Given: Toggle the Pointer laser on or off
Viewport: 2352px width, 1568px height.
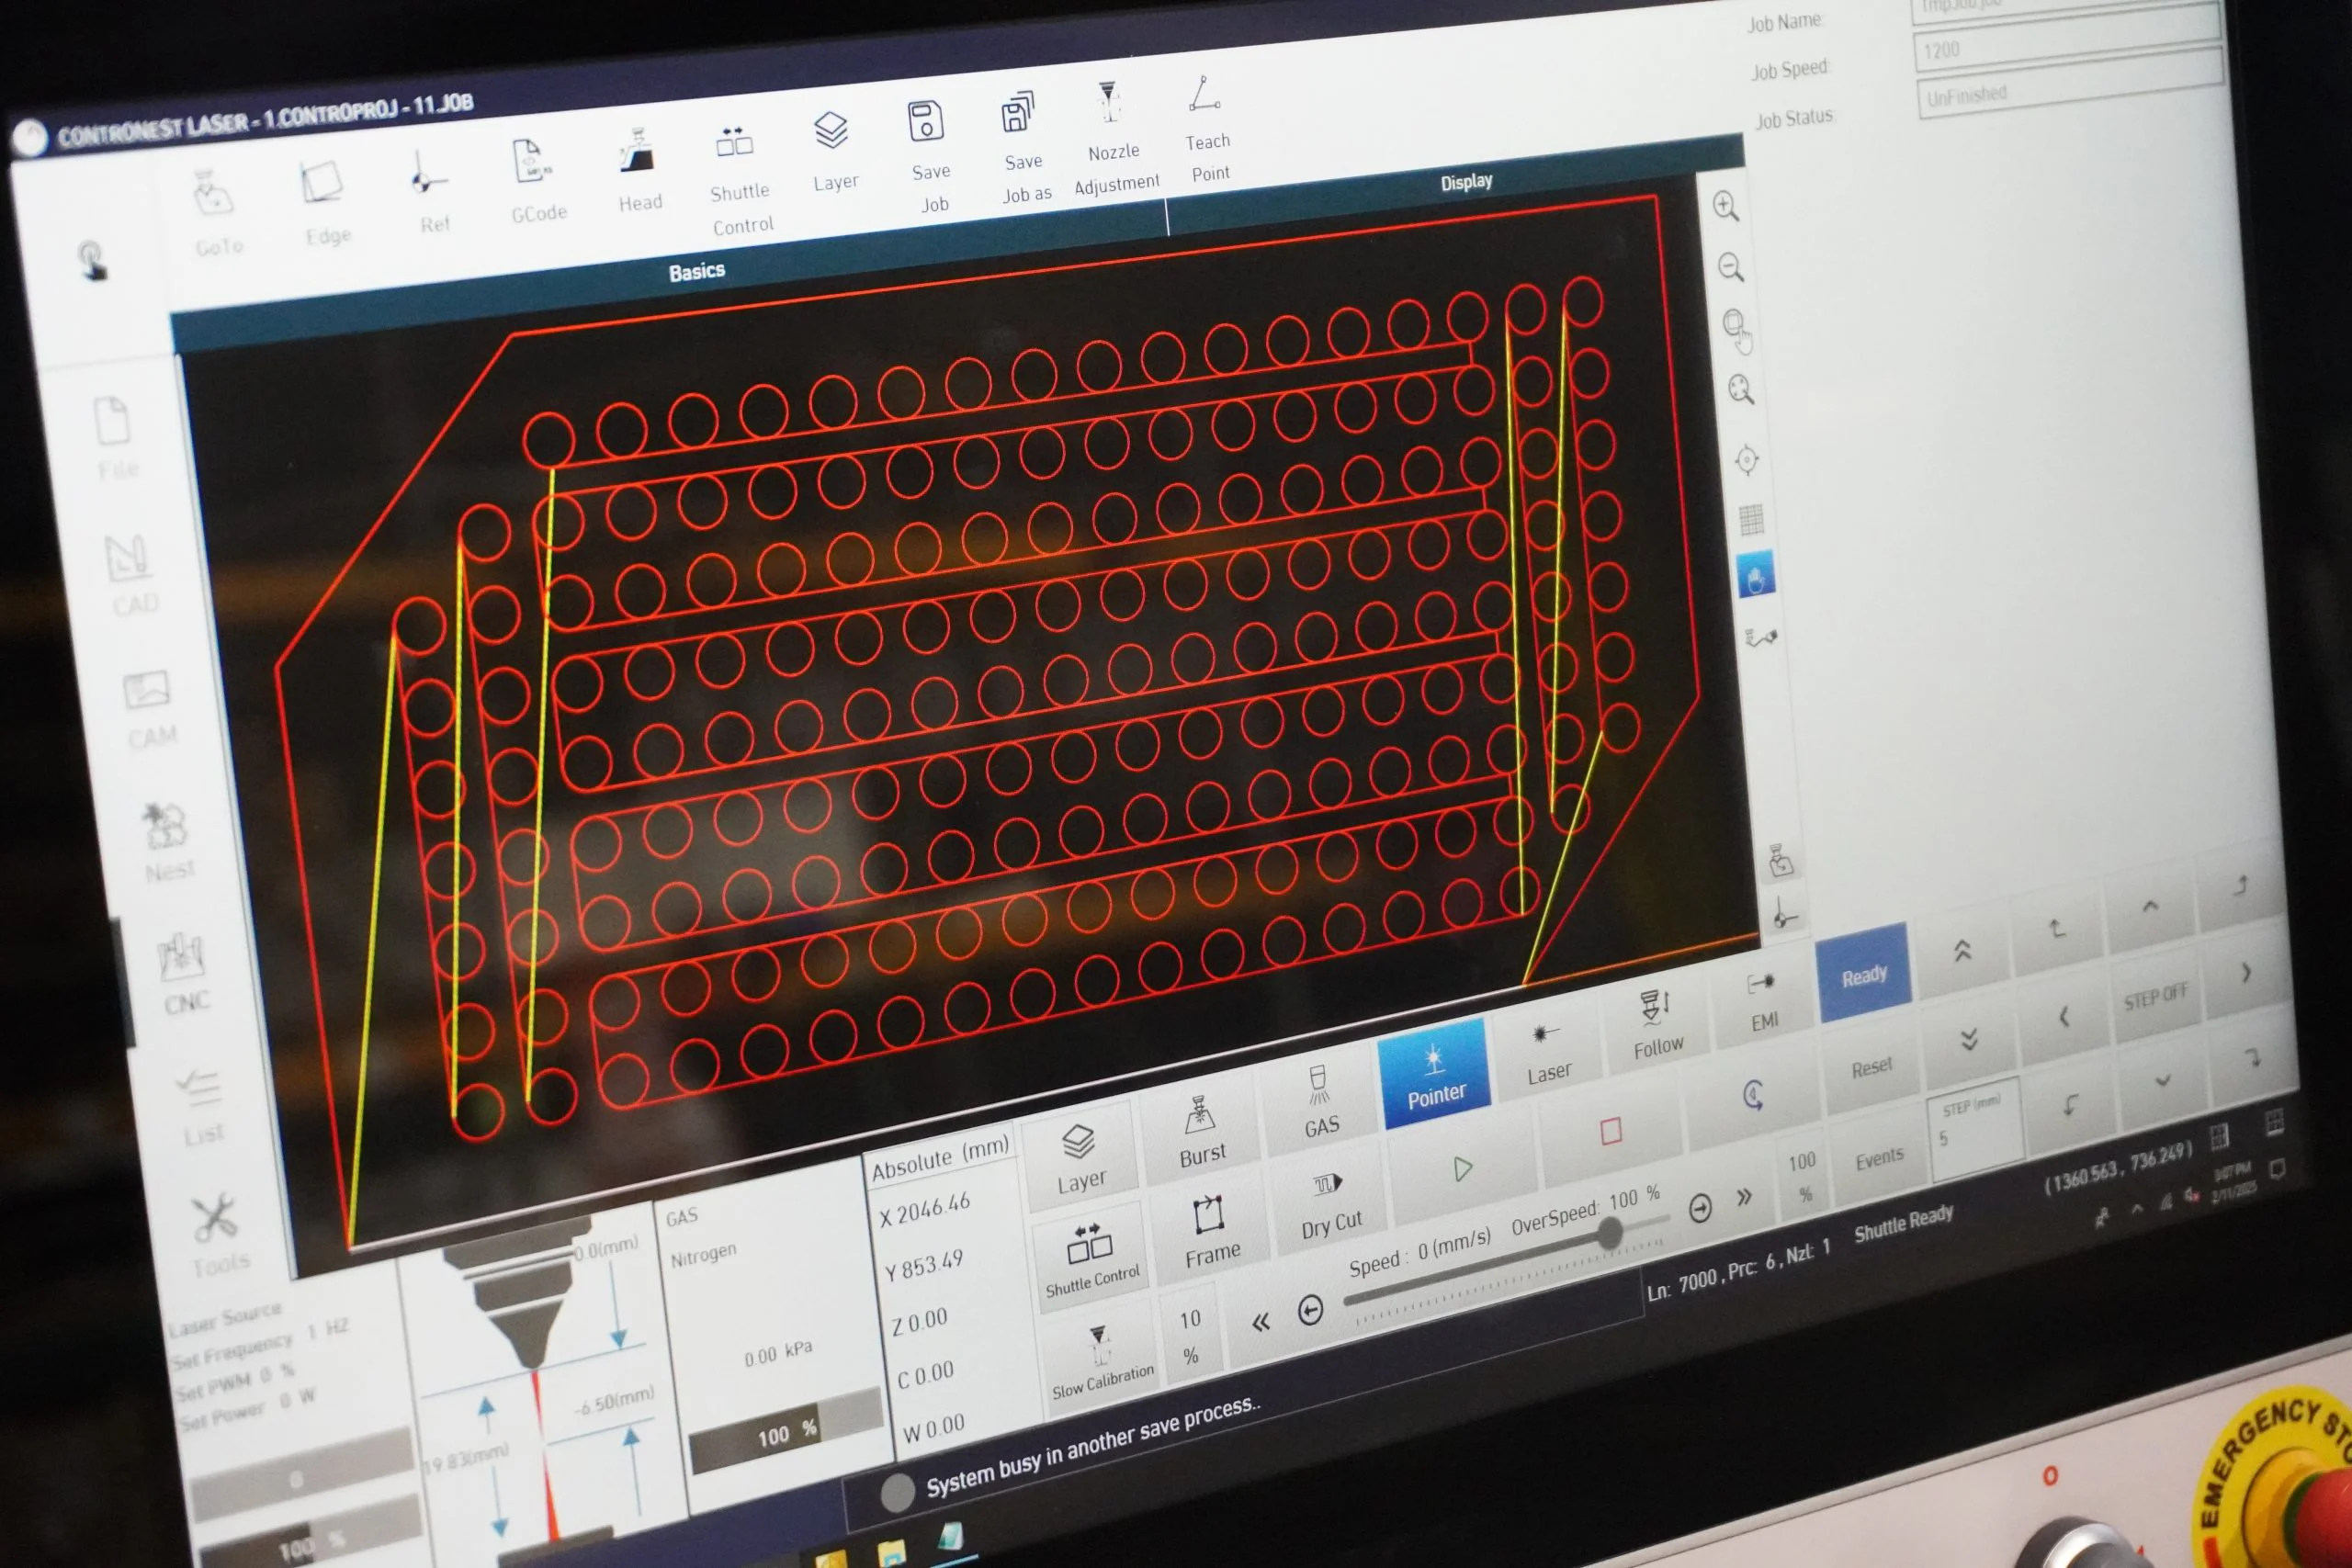Looking at the screenshot, I should (x=1434, y=1074).
